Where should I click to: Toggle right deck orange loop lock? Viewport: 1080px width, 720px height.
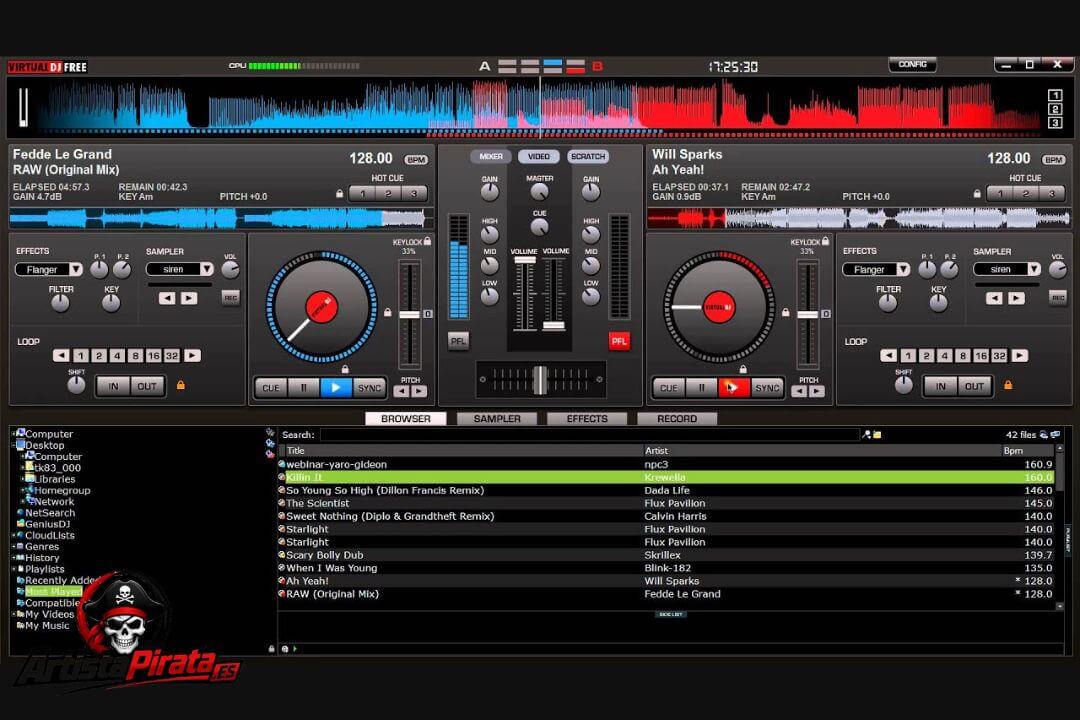coord(1008,385)
